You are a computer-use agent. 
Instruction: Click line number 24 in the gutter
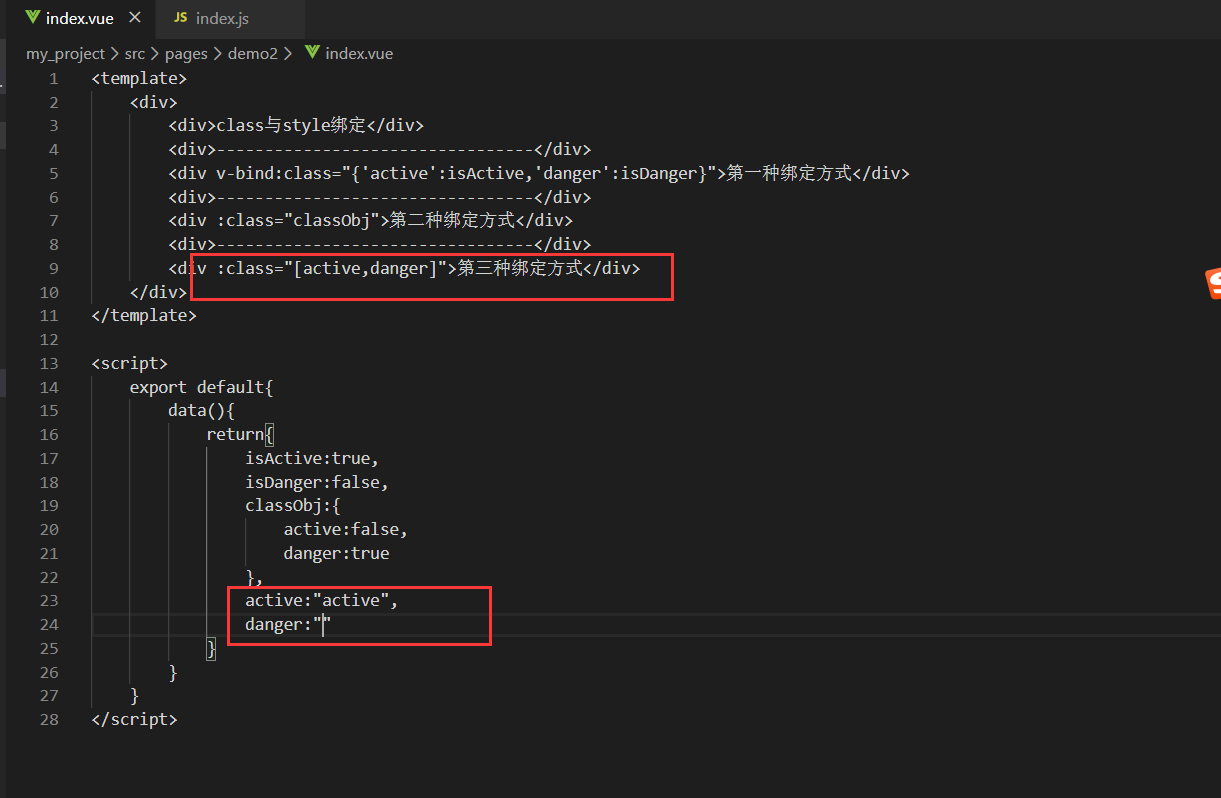click(x=49, y=624)
